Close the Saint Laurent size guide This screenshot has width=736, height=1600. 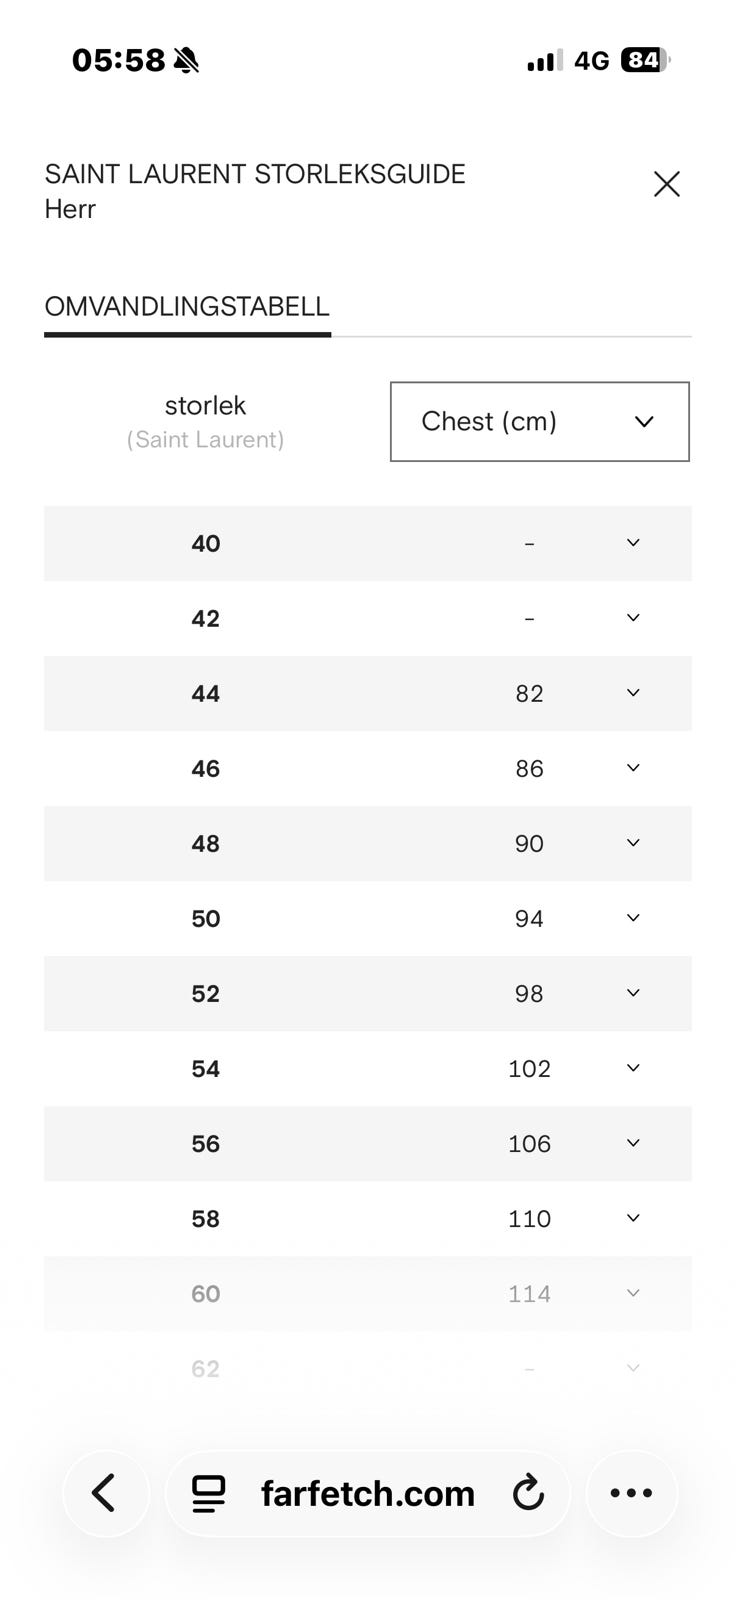click(x=666, y=184)
